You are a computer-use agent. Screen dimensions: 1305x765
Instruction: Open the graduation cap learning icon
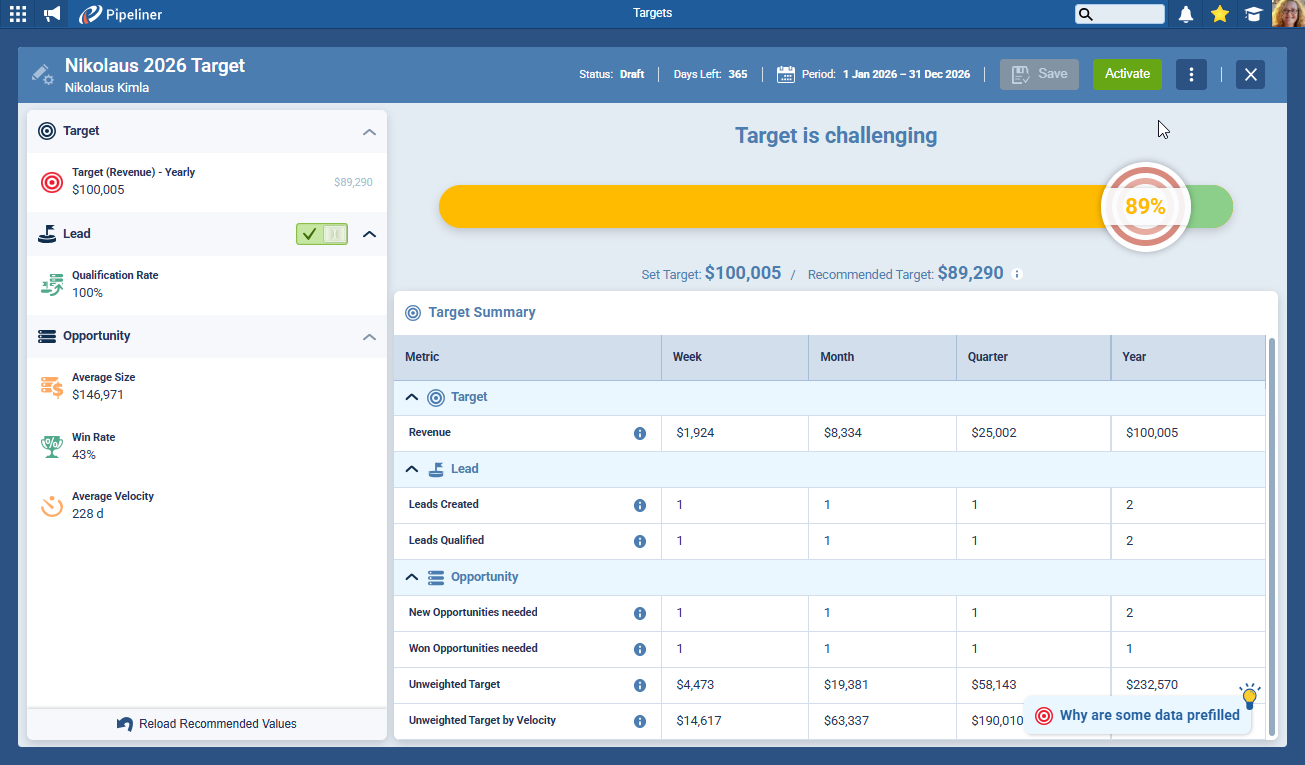[1252, 14]
